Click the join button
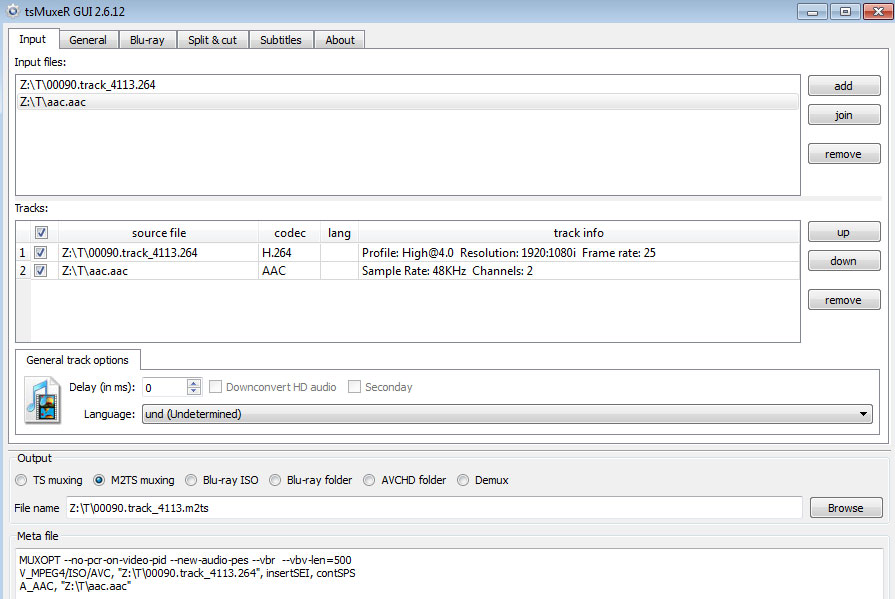Image resolution: width=895 pixels, height=599 pixels. click(844, 115)
